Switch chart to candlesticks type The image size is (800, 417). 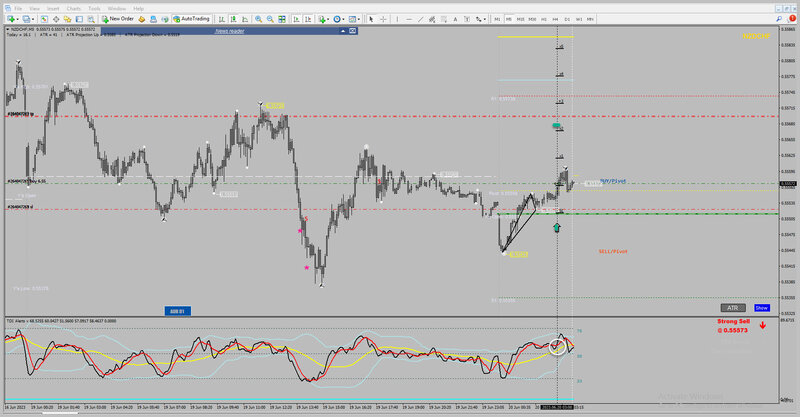point(233,19)
